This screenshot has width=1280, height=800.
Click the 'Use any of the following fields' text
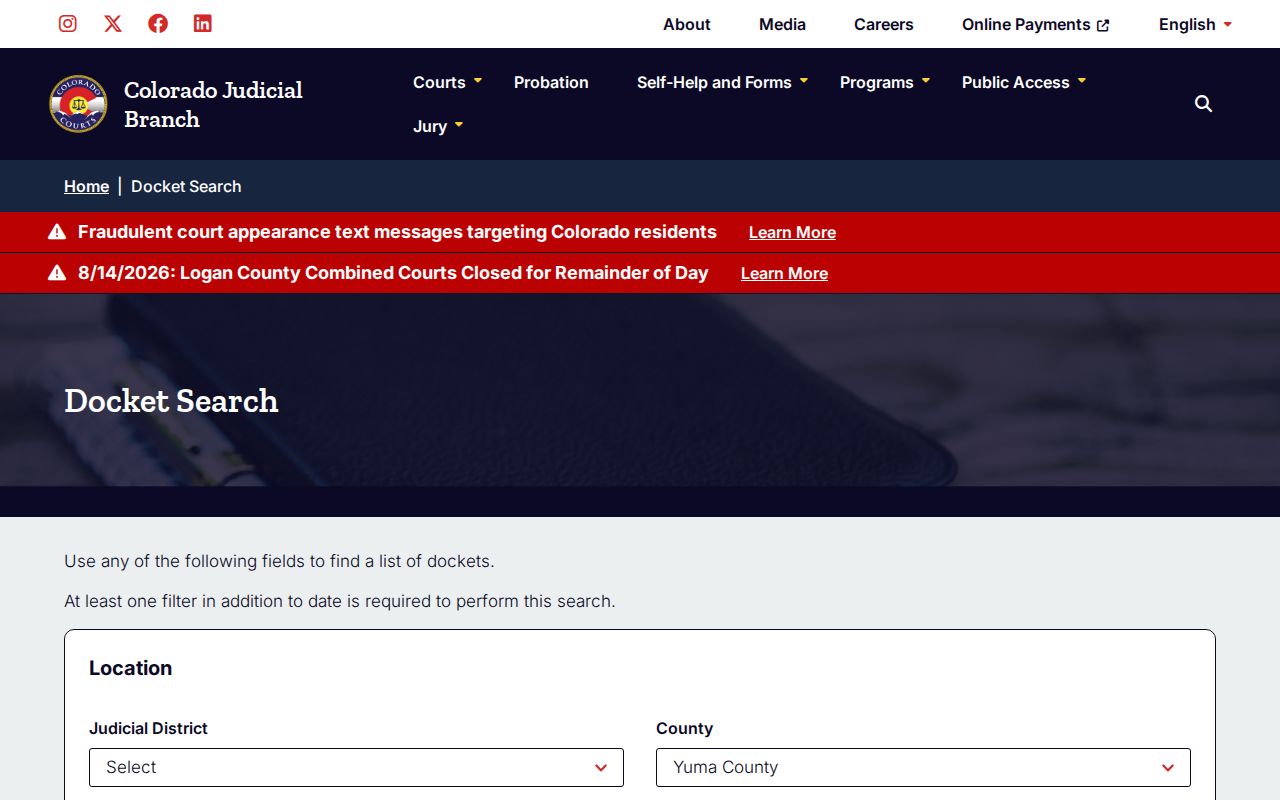coord(279,561)
